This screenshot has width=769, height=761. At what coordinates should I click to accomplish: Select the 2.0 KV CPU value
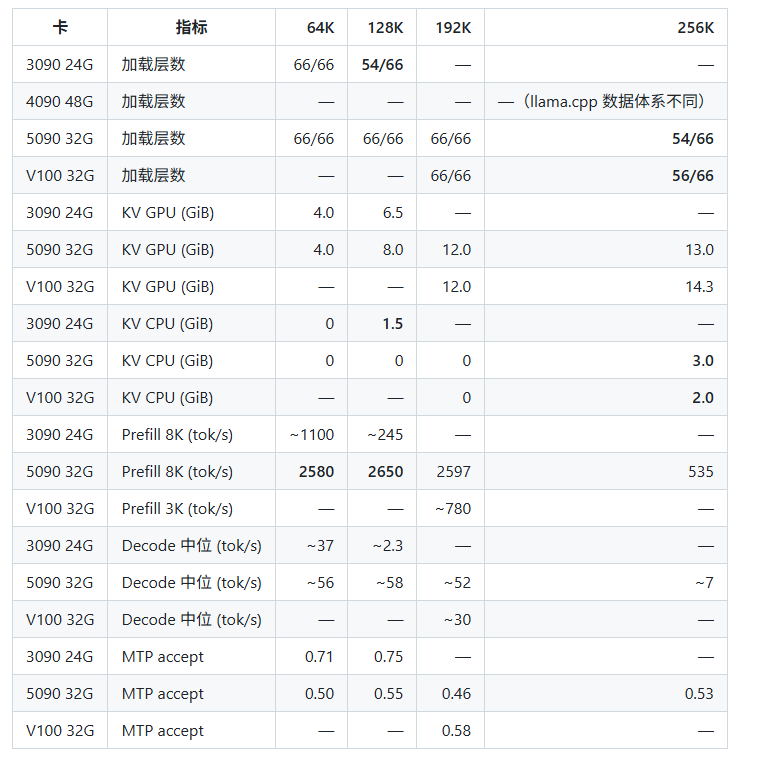coord(703,398)
